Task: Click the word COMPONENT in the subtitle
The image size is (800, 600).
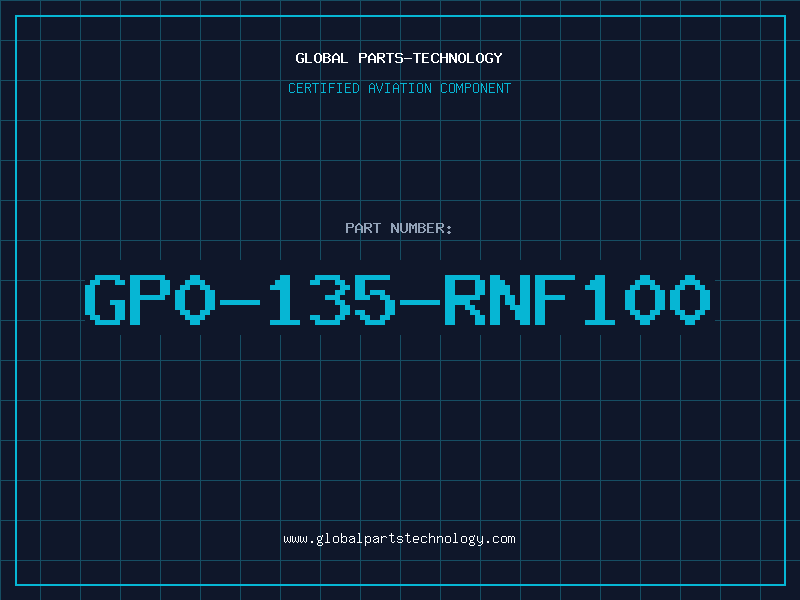Action: (474, 88)
